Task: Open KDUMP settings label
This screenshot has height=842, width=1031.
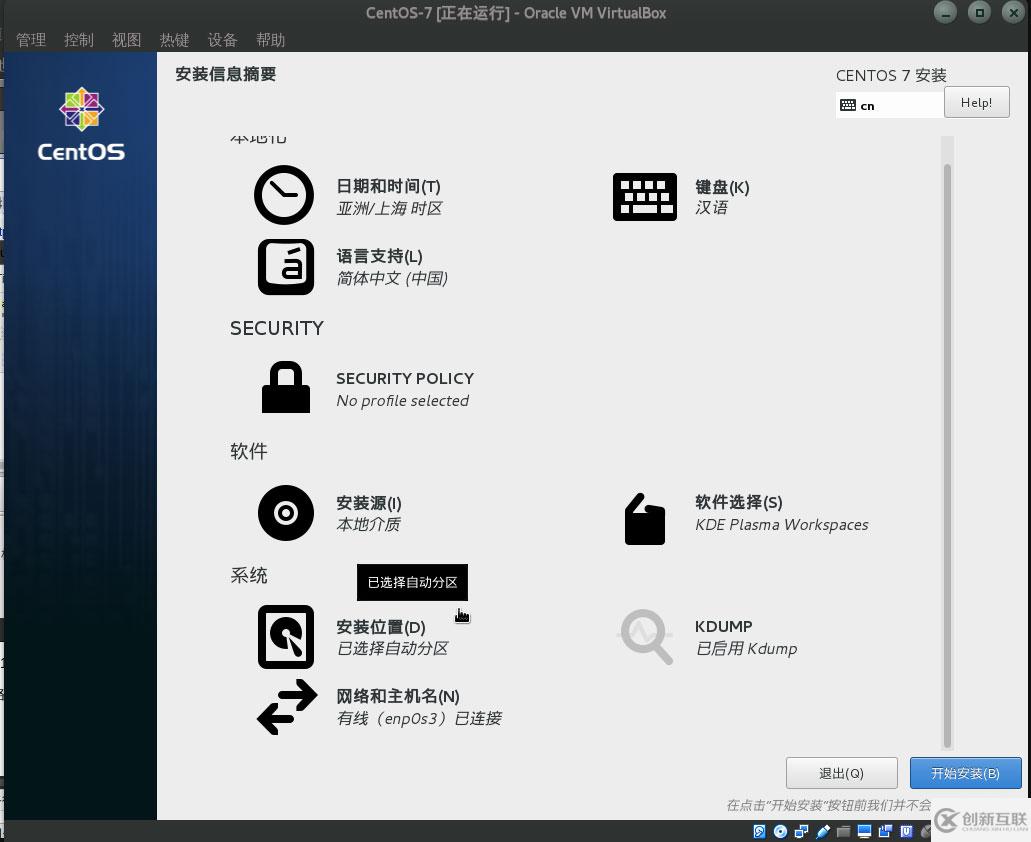Action: pos(723,626)
